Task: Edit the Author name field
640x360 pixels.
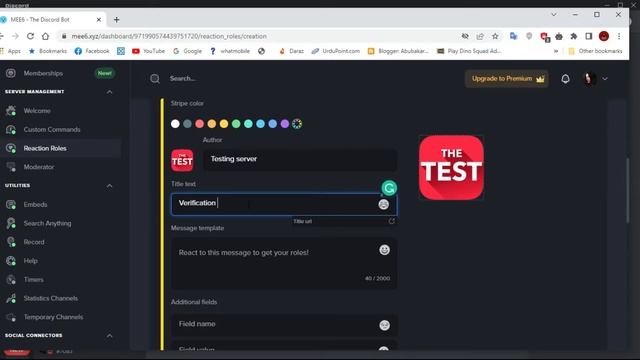Action: [300, 159]
